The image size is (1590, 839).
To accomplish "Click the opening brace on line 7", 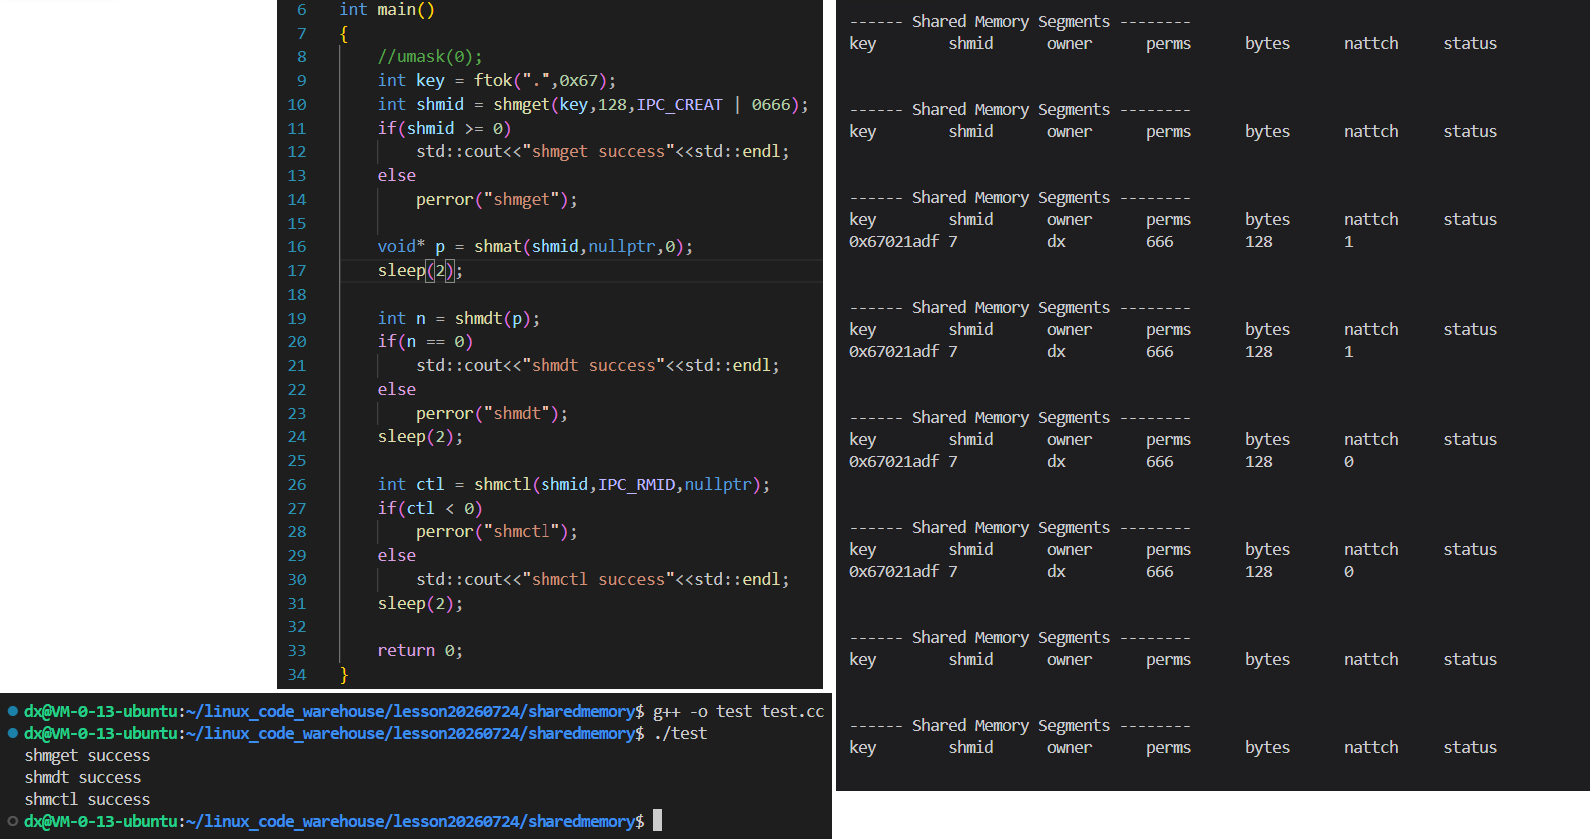I will pos(344,34).
